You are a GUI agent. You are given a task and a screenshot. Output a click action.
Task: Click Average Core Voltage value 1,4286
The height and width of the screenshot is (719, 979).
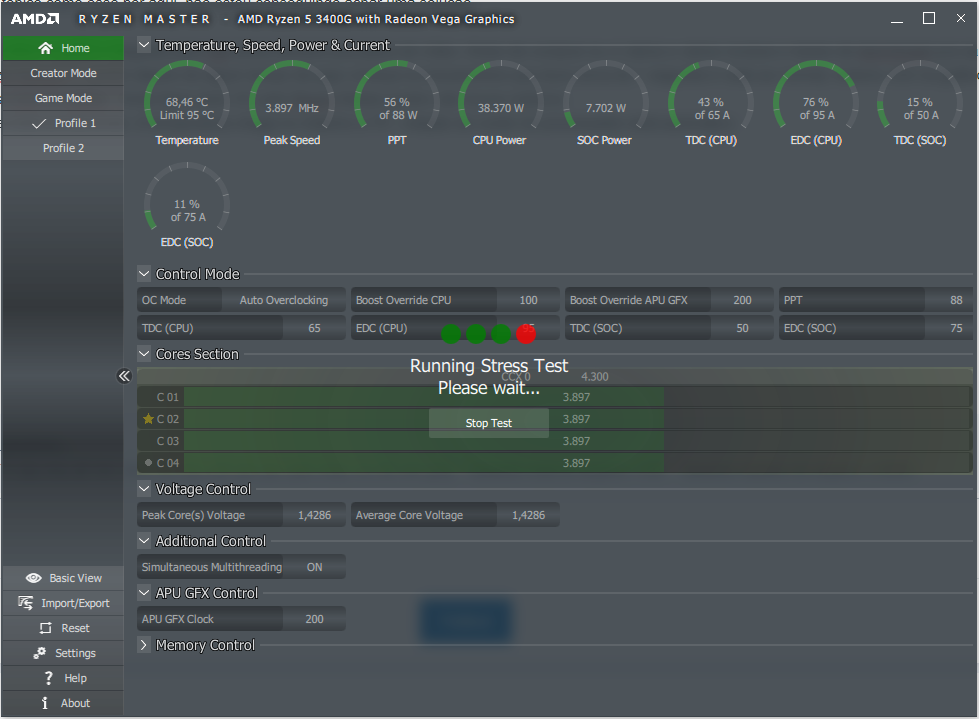[x=528, y=515]
